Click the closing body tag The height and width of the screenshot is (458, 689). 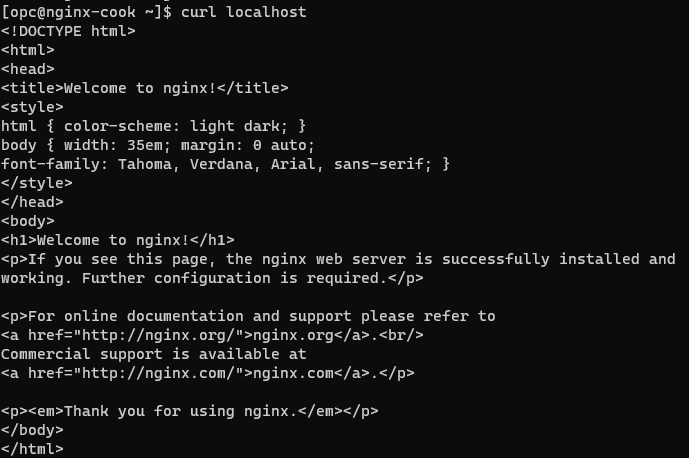point(32,430)
